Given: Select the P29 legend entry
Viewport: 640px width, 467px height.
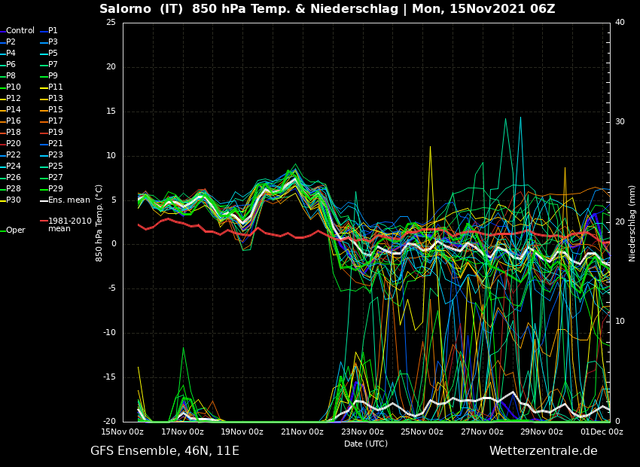Looking at the screenshot, I should (x=51, y=189).
